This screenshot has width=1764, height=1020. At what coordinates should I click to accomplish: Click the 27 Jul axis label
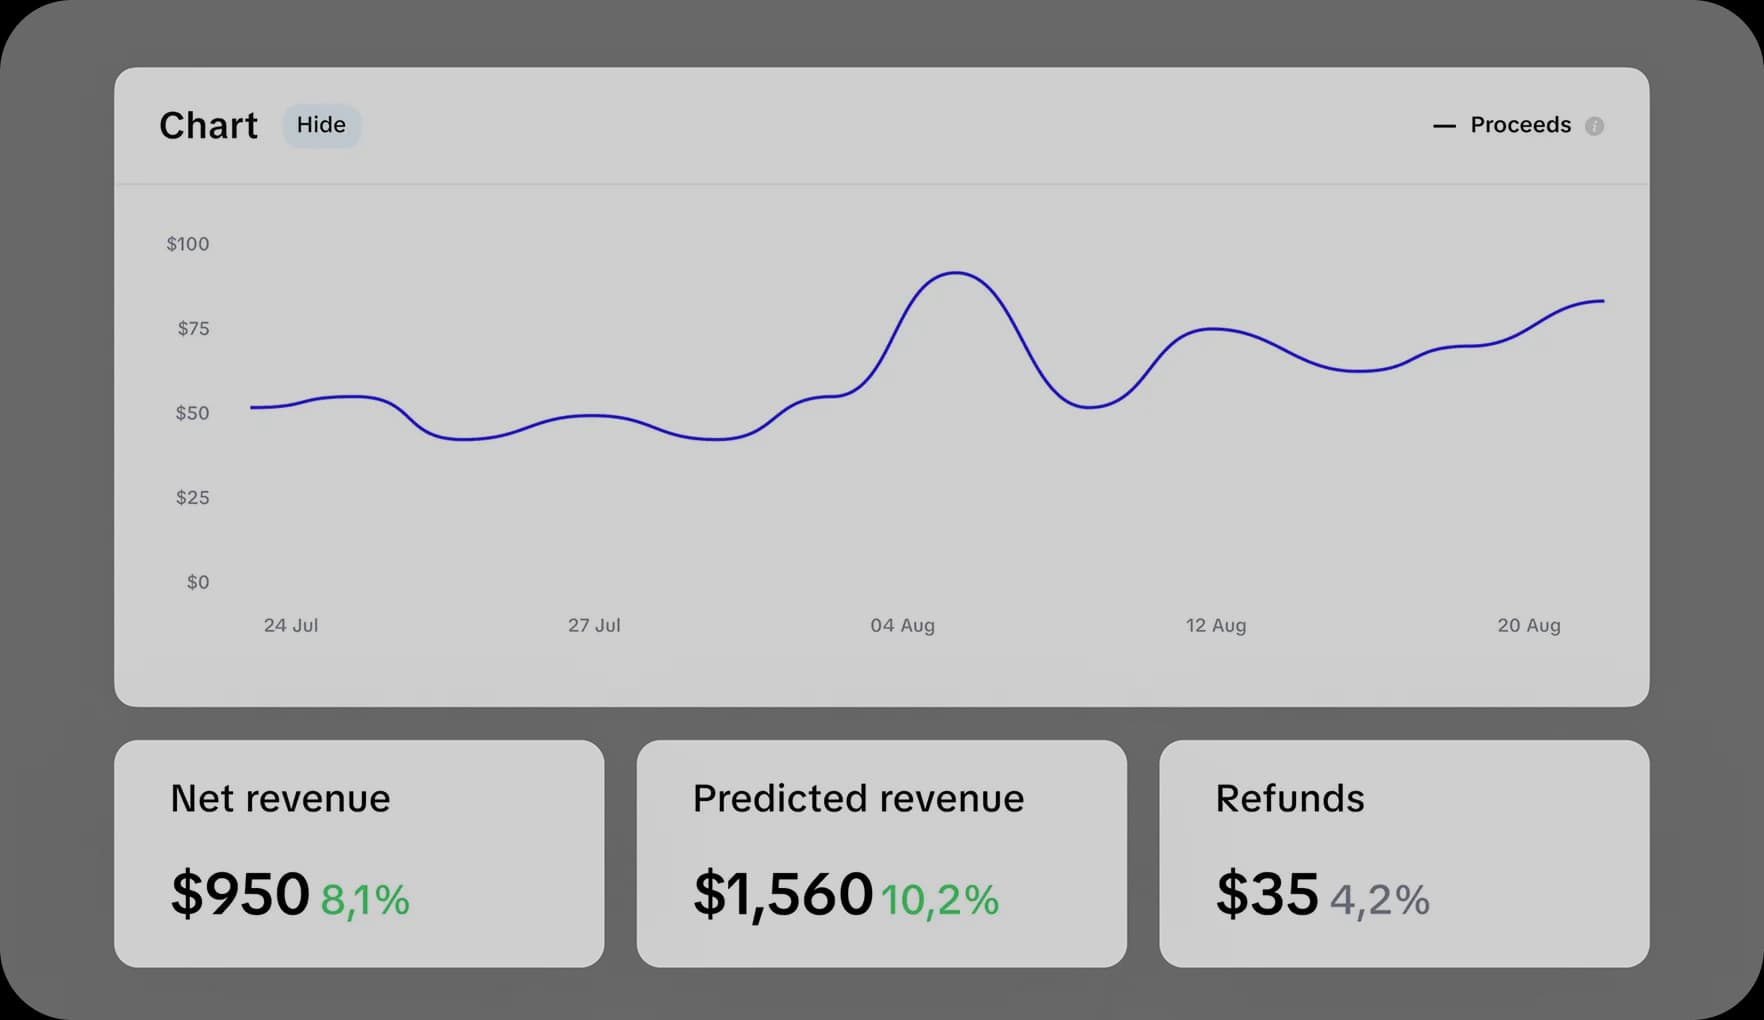click(x=594, y=625)
